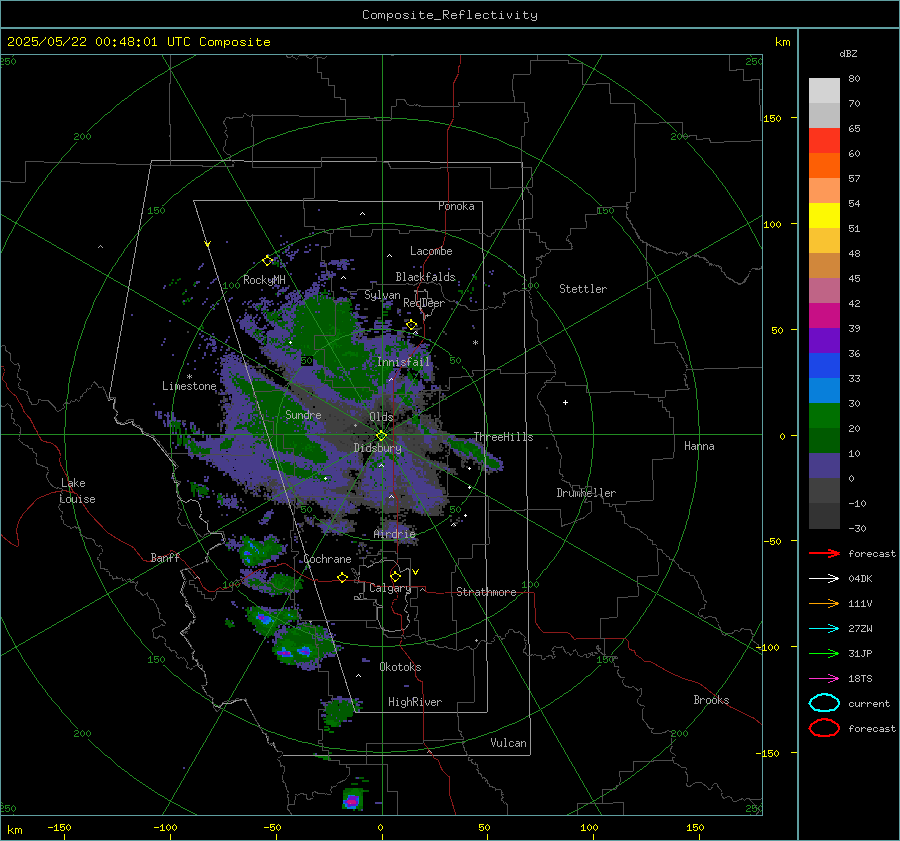Click the red forecast ellipse icon

click(x=824, y=728)
